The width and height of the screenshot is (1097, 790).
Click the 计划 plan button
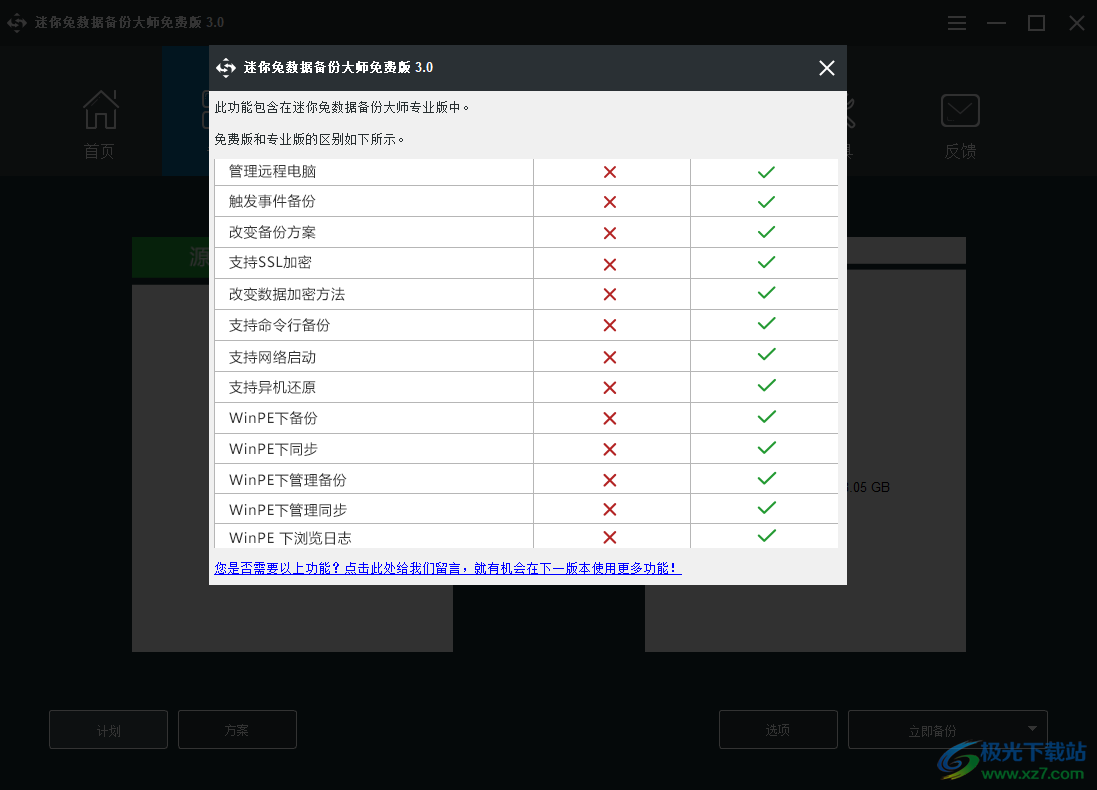pos(108,729)
